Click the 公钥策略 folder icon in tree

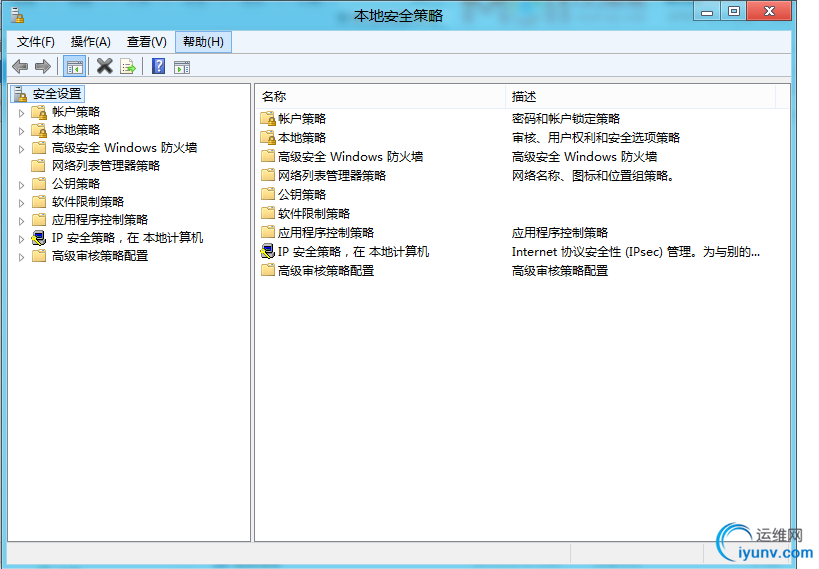[39, 184]
